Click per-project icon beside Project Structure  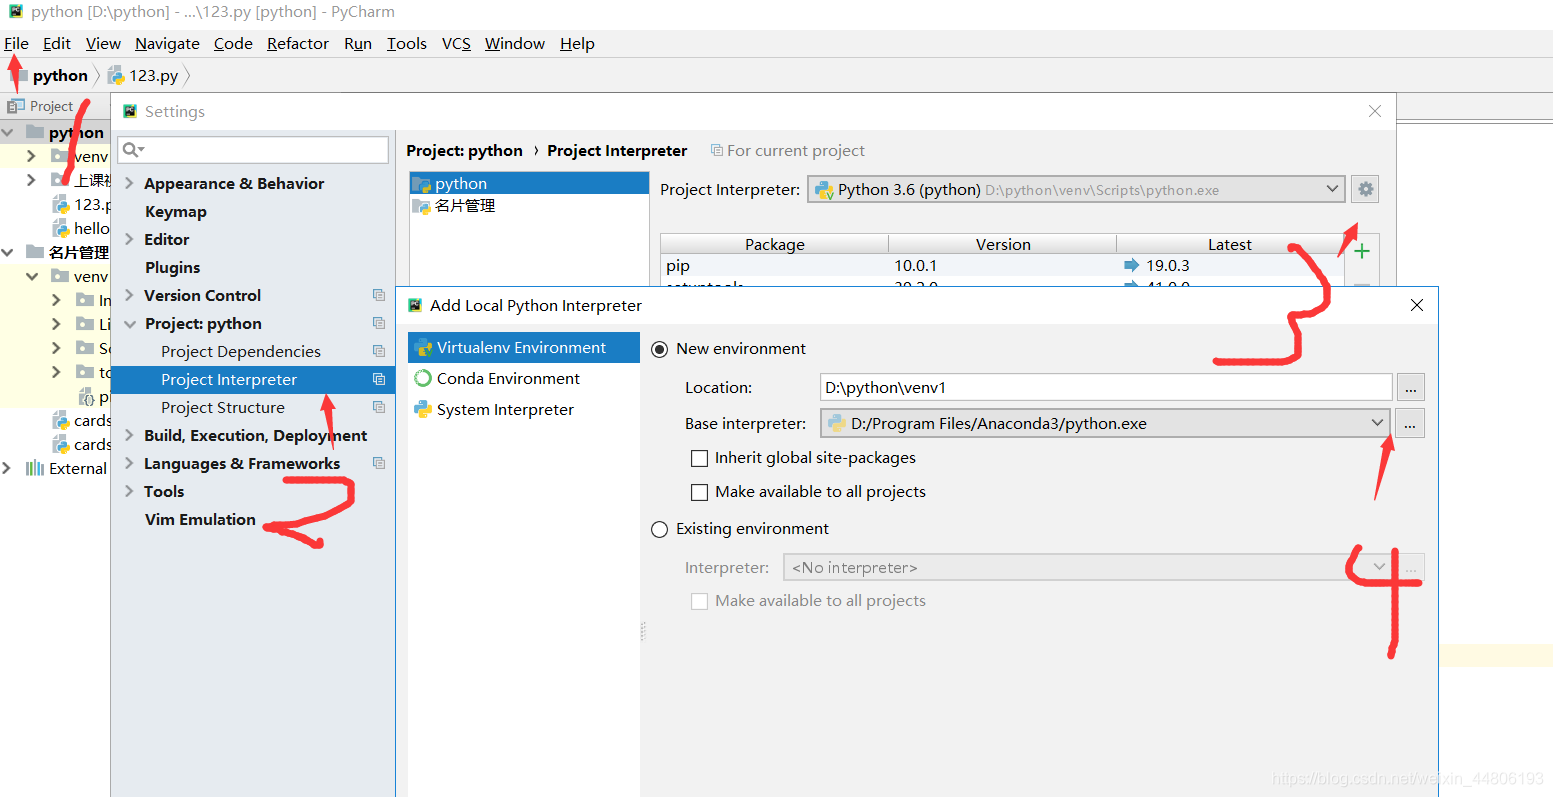pos(379,407)
